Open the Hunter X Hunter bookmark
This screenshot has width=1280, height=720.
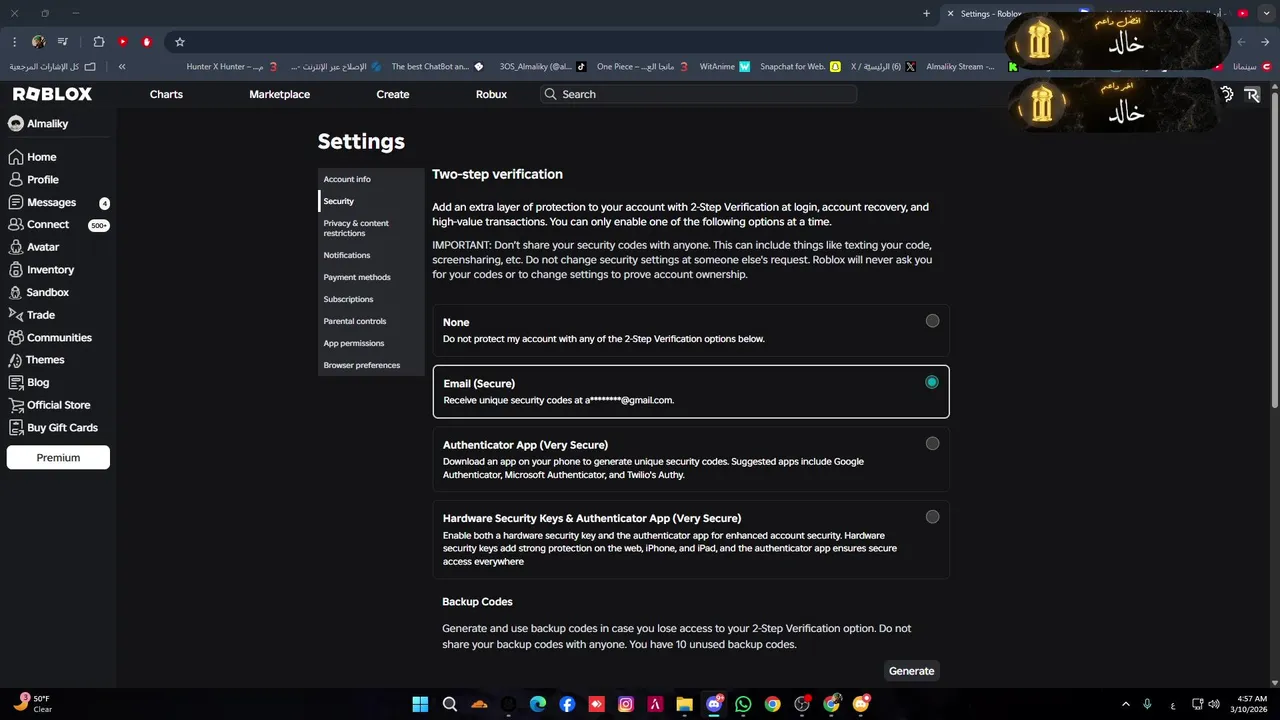click(232, 67)
